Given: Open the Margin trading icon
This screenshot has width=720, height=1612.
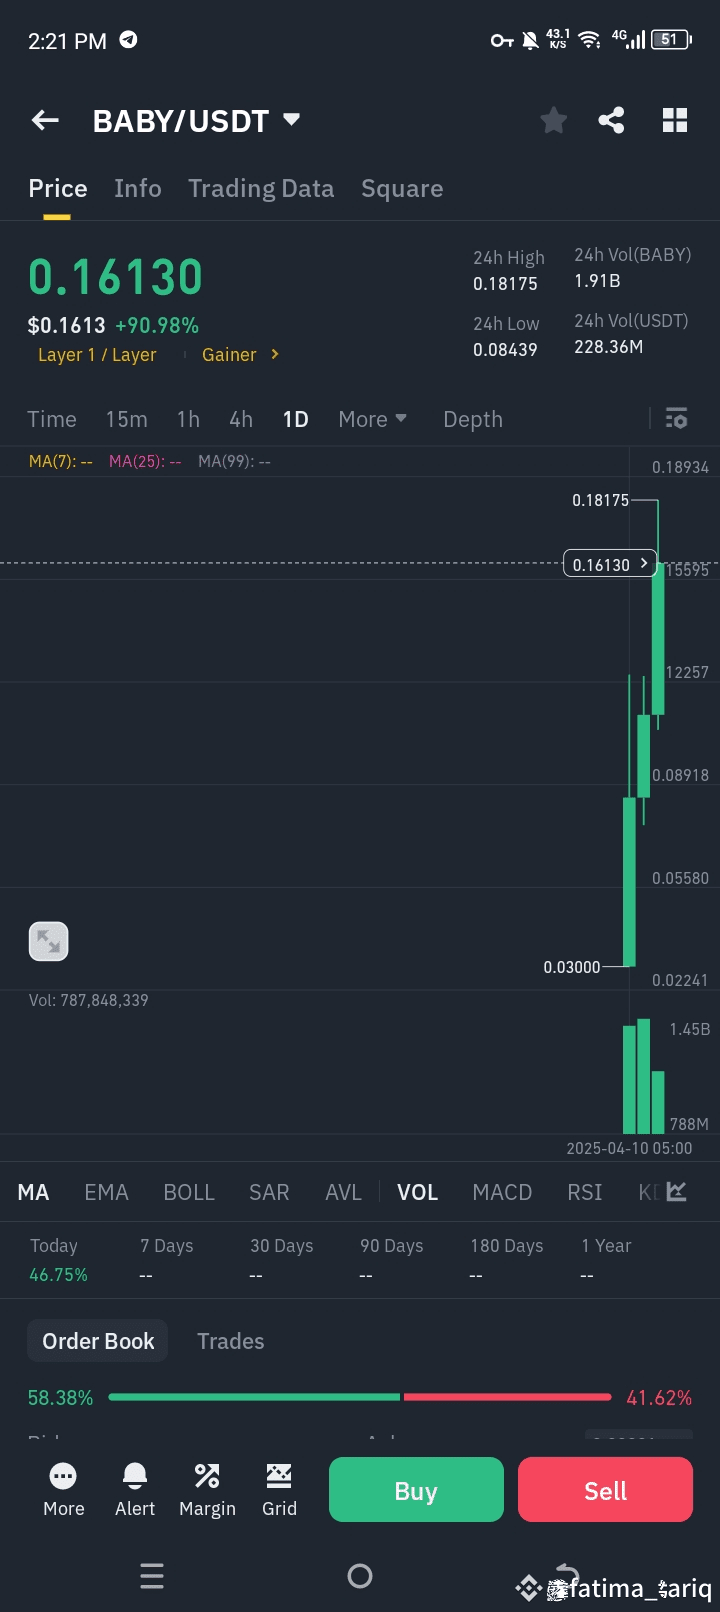Looking at the screenshot, I should (x=207, y=1489).
